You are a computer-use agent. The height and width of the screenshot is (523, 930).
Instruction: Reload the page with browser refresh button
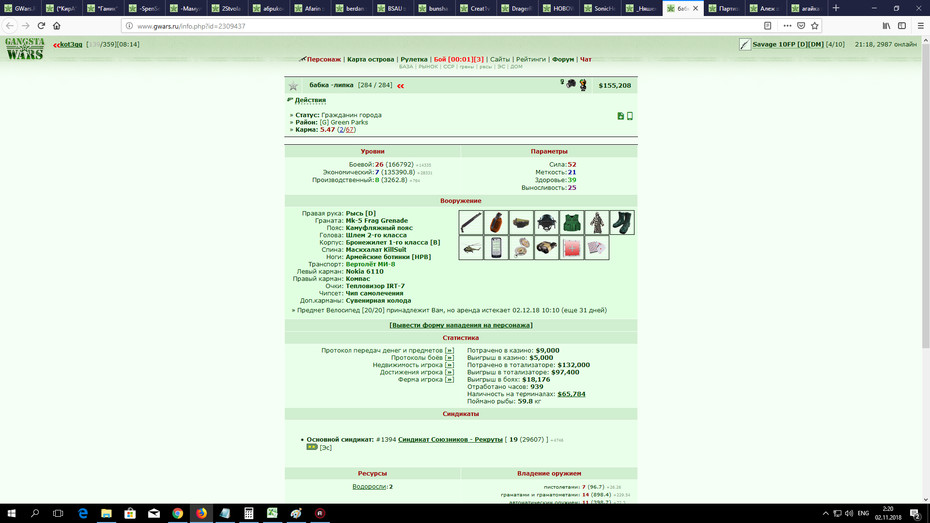pos(41,25)
